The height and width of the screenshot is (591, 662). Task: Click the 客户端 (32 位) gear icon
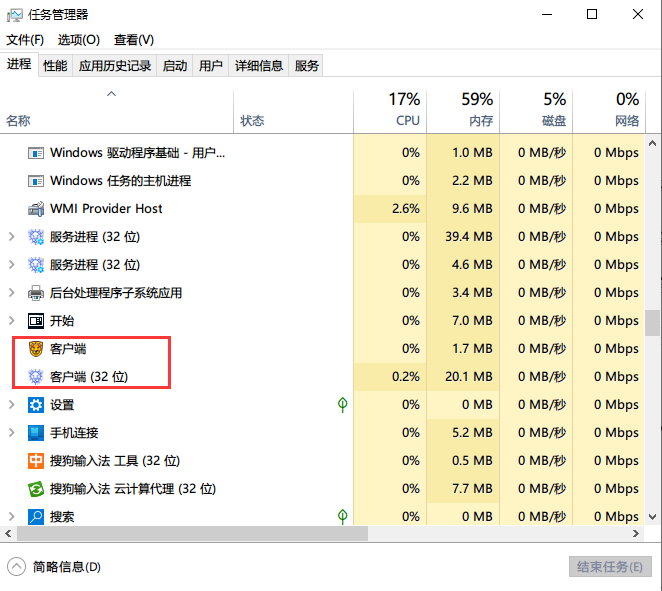click(36, 377)
